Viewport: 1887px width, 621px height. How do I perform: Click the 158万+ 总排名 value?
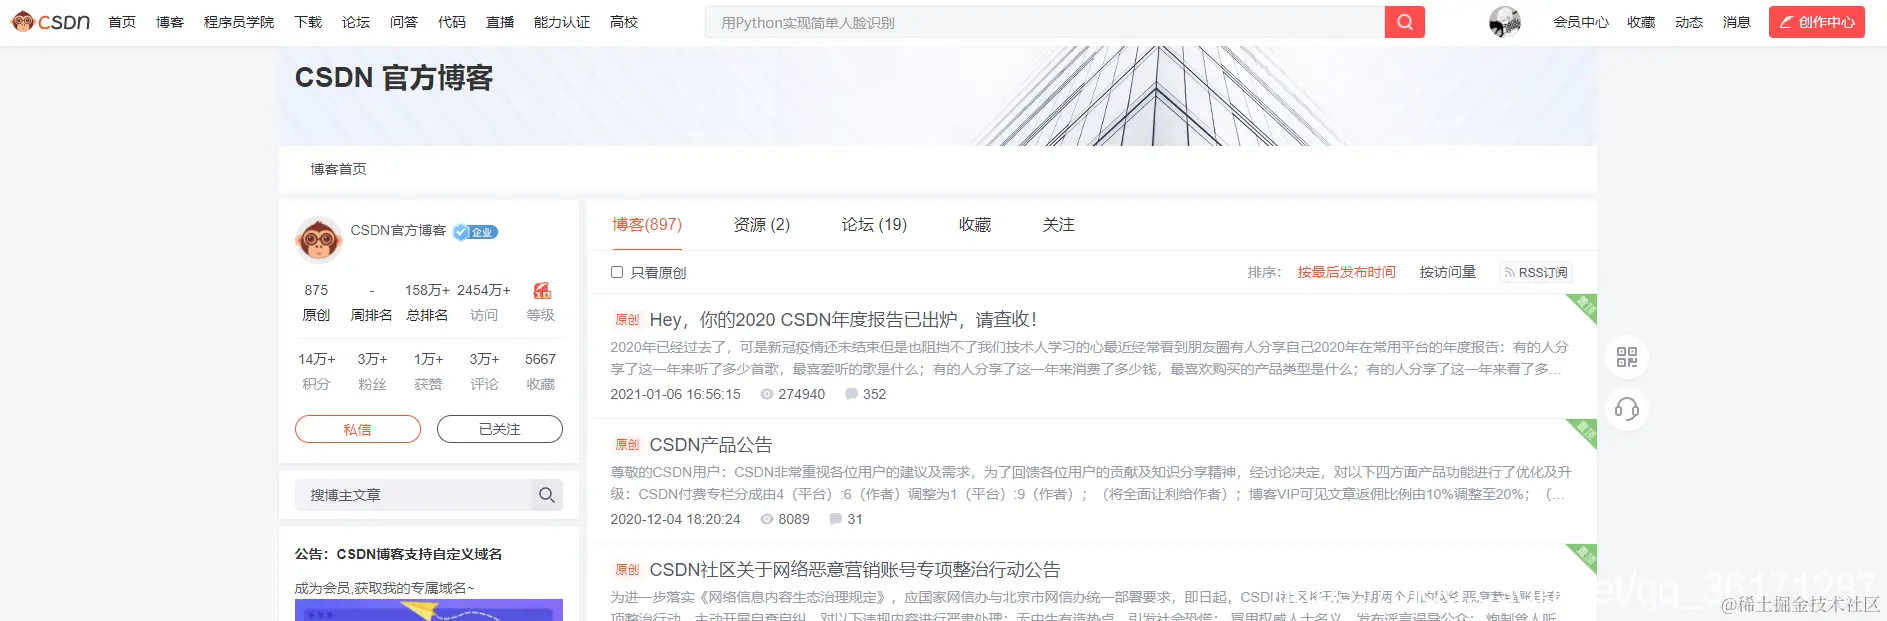(427, 290)
